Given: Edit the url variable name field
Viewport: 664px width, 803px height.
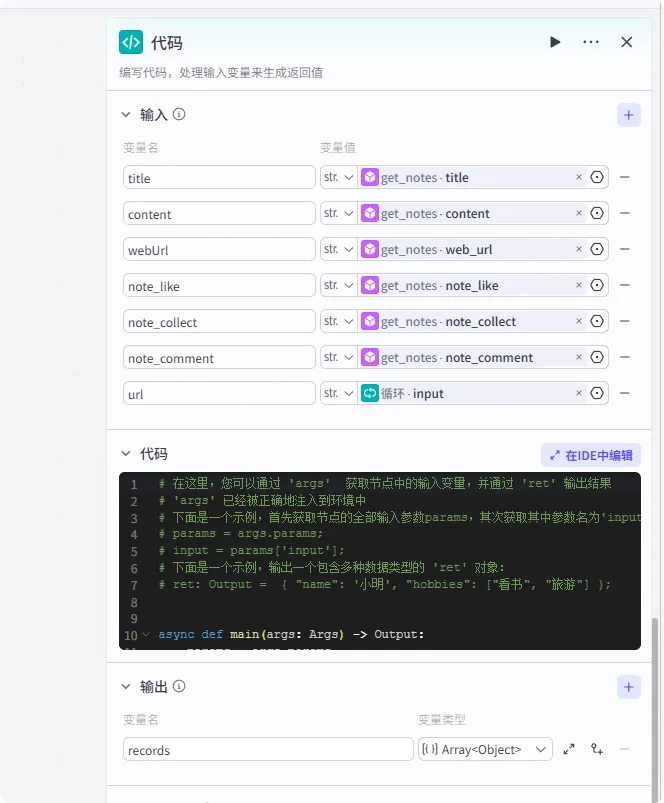Looking at the screenshot, I should tap(219, 393).
